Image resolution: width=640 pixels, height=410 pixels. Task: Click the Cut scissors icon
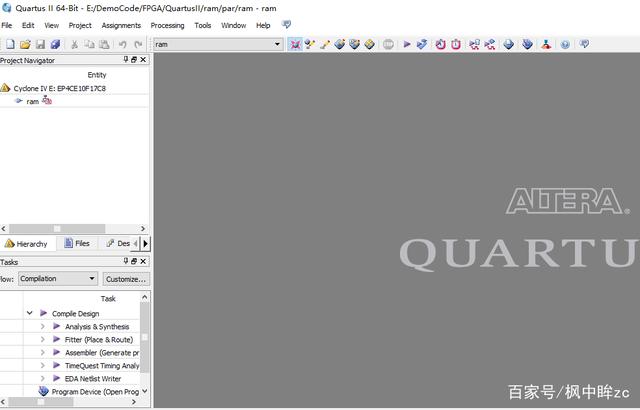click(74, 44)
